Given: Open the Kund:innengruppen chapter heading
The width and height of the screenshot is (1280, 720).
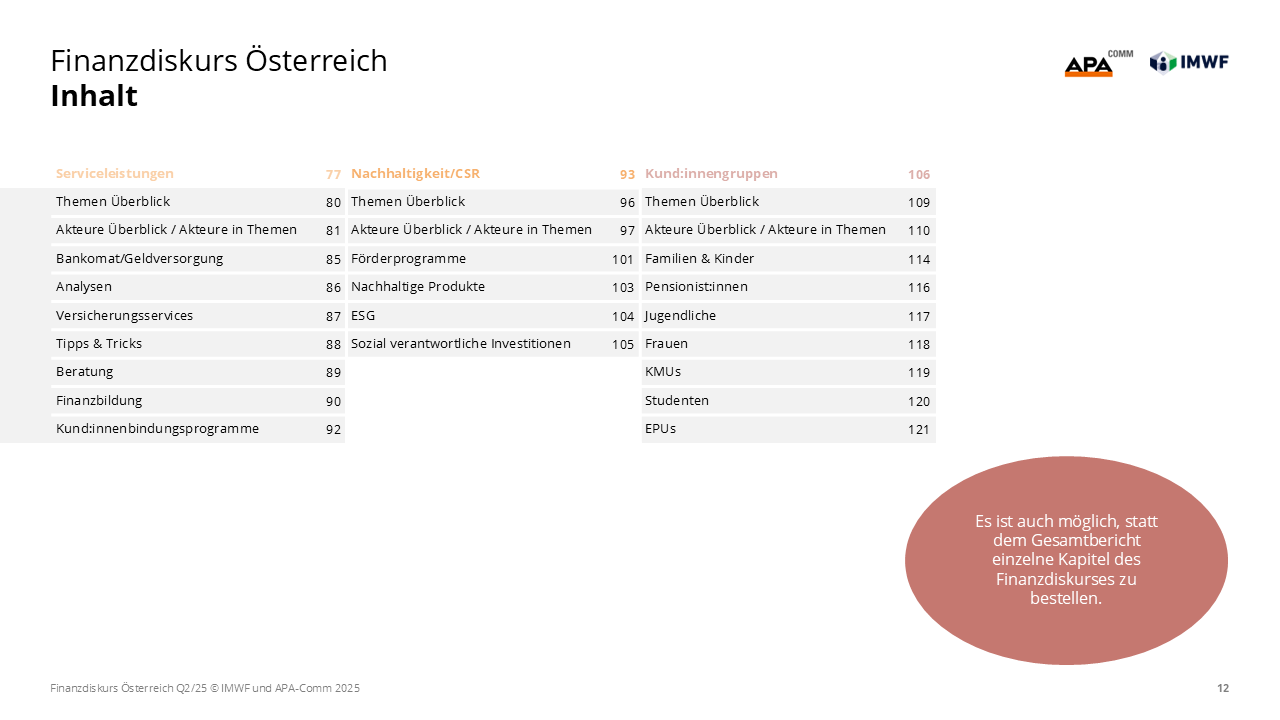Looking at the screenshot, I should click(x=711, y=173).
